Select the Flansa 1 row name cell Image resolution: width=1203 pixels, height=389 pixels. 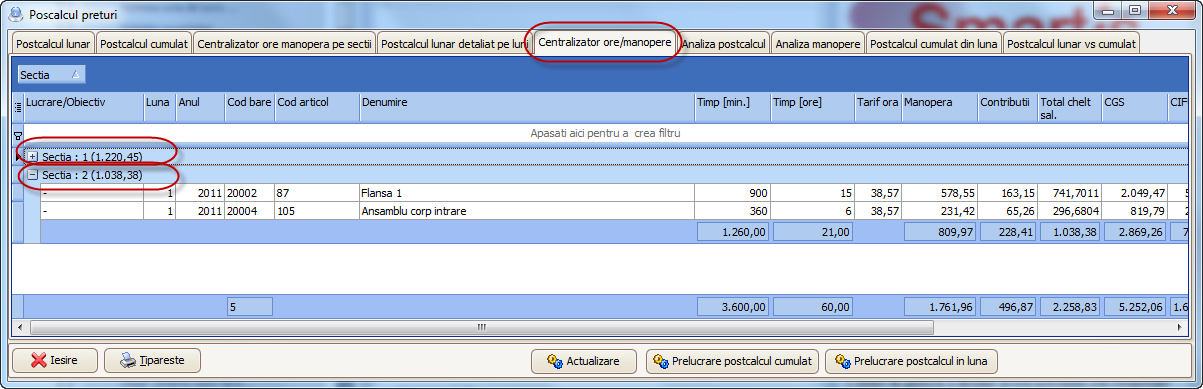527,192
